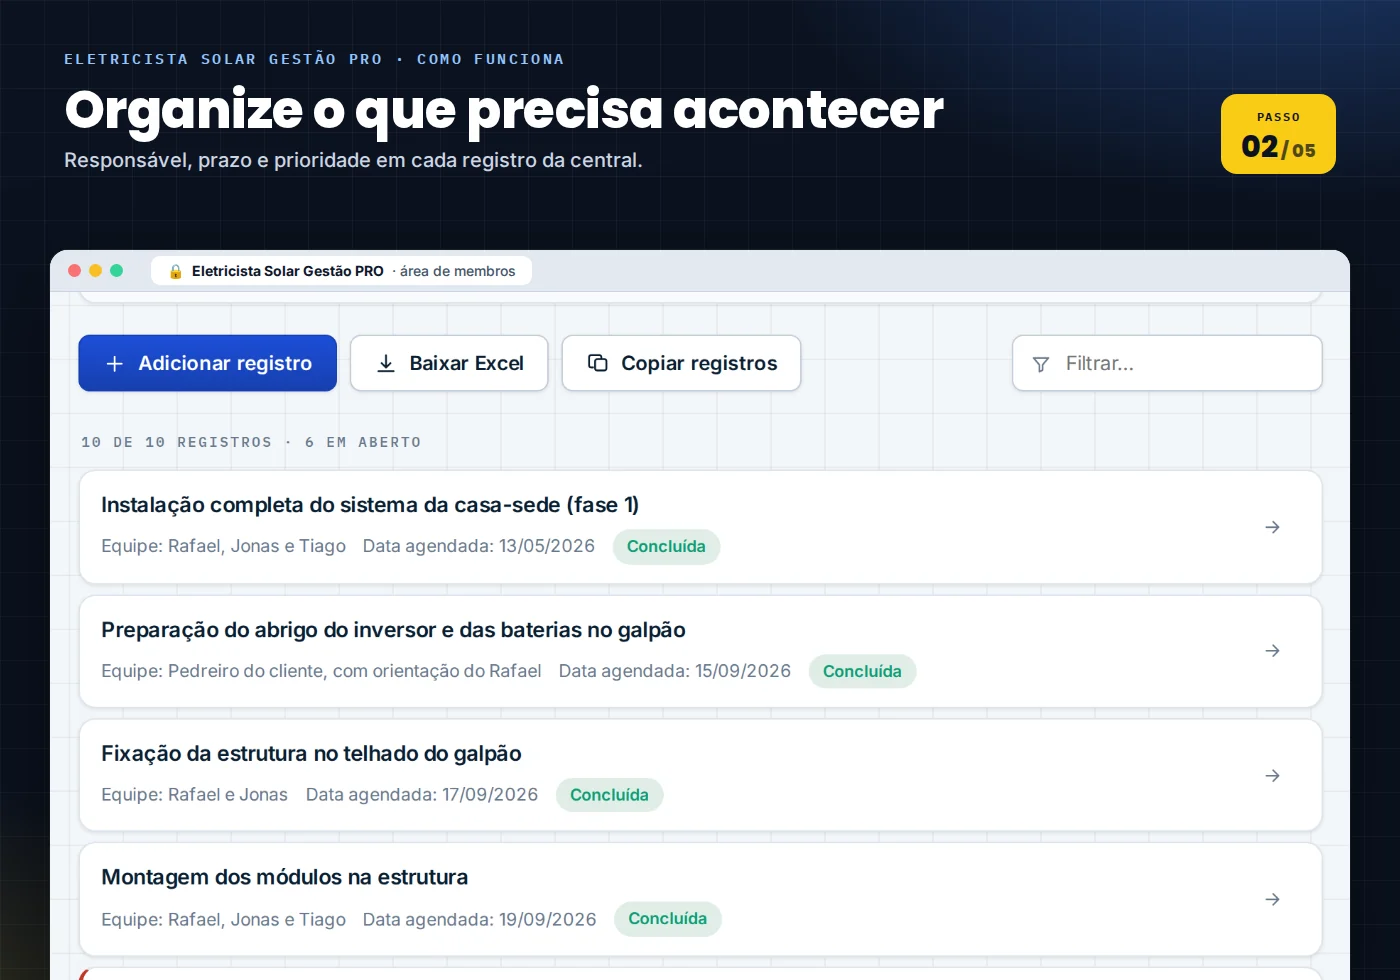Screen dimensions: 1400x980
Task: Open the Fixação da estrutura record arrow
Action: click(x=1272, y=776)
